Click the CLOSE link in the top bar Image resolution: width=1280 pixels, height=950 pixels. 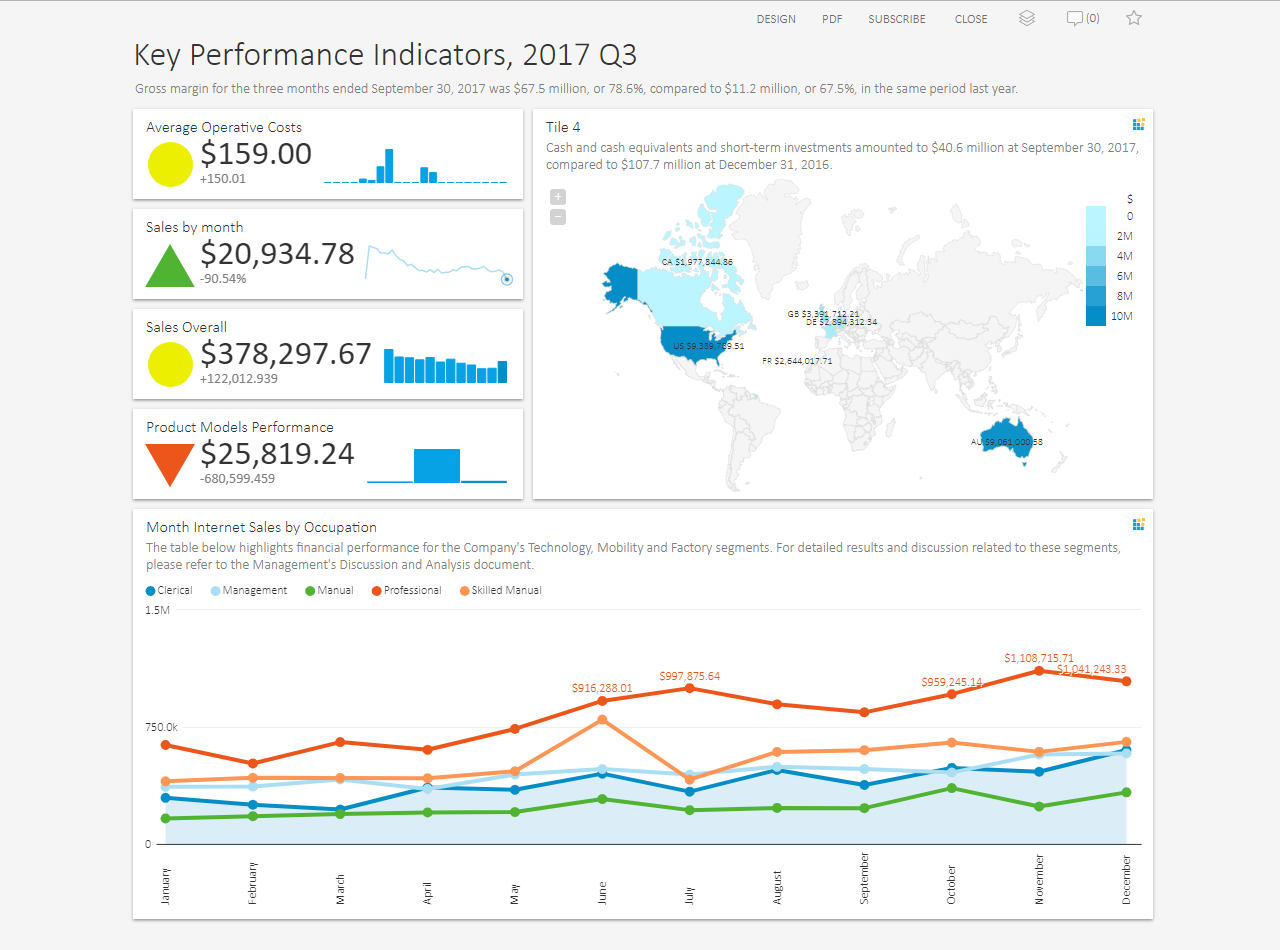point(971,18)
